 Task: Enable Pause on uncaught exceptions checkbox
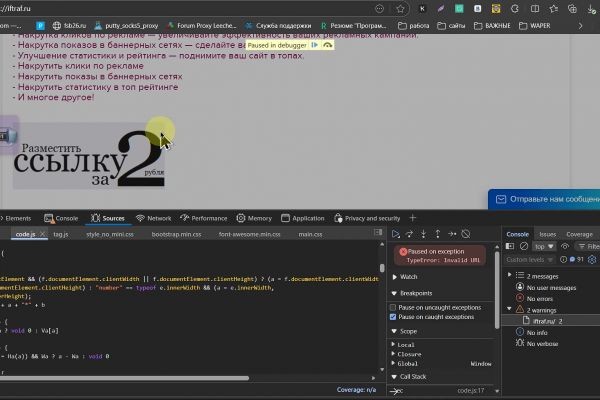[x=394, y=307]
